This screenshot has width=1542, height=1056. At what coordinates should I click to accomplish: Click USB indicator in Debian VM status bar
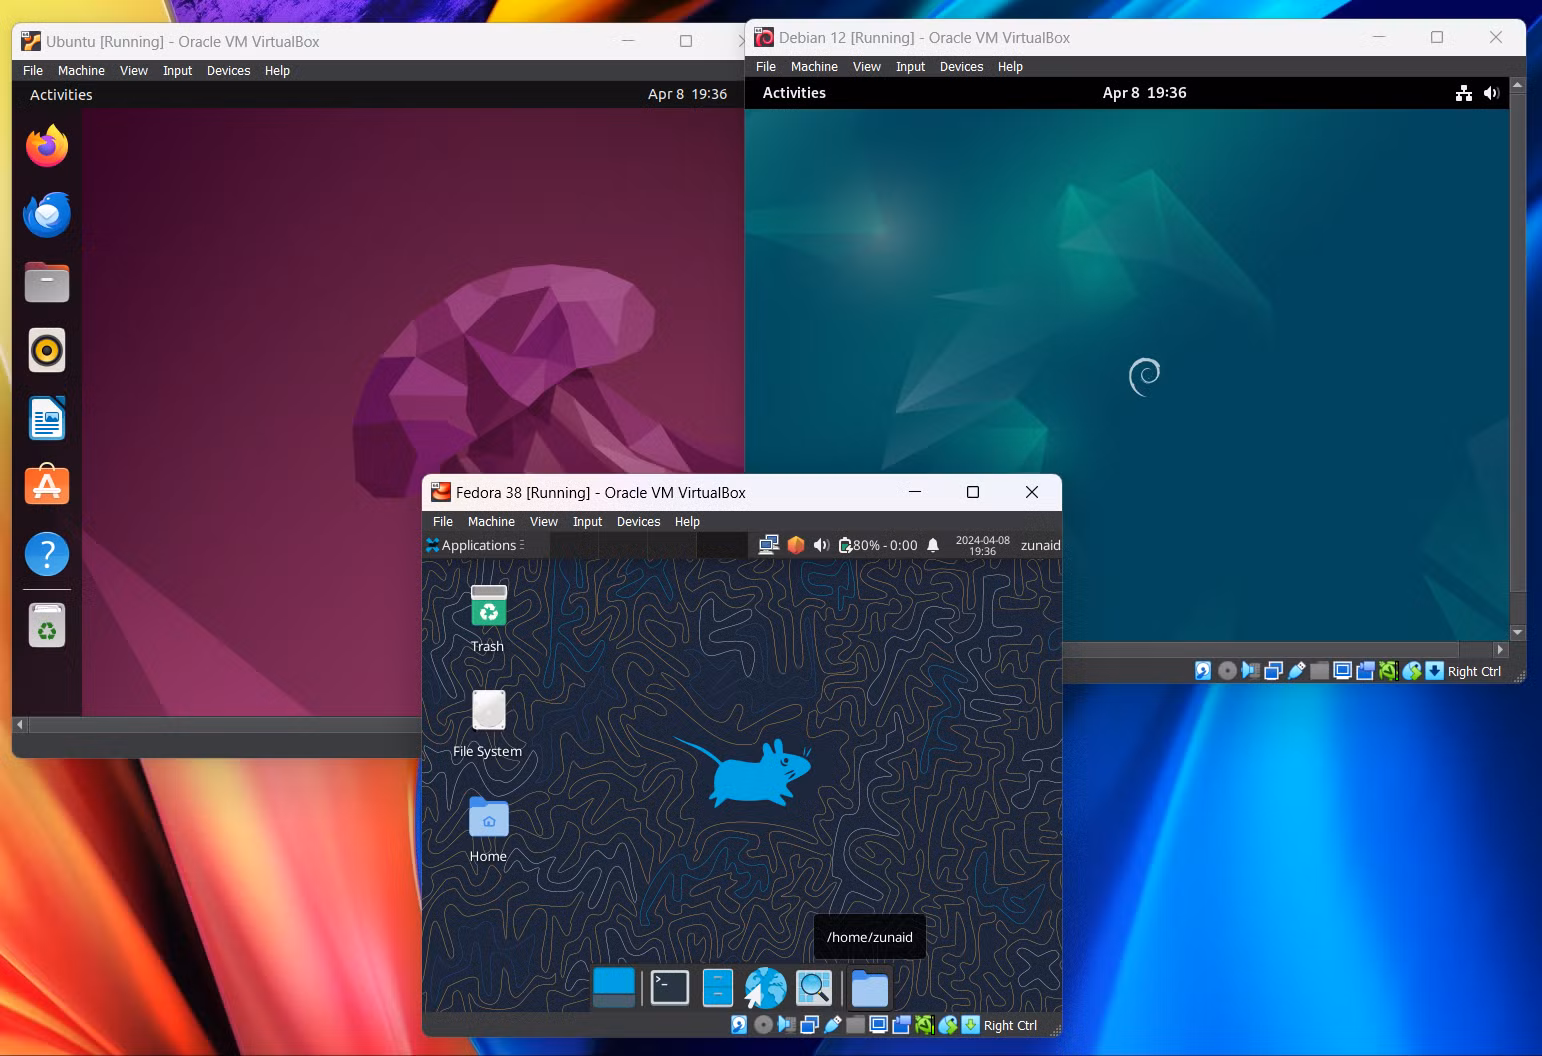1297,671
